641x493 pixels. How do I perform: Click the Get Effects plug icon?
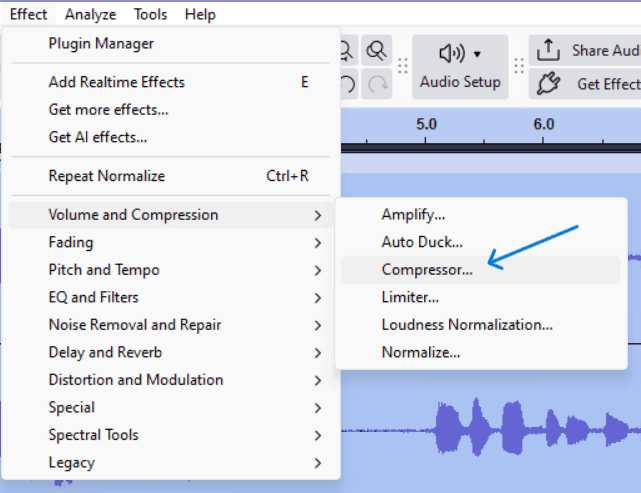click(x=548, y=84)
